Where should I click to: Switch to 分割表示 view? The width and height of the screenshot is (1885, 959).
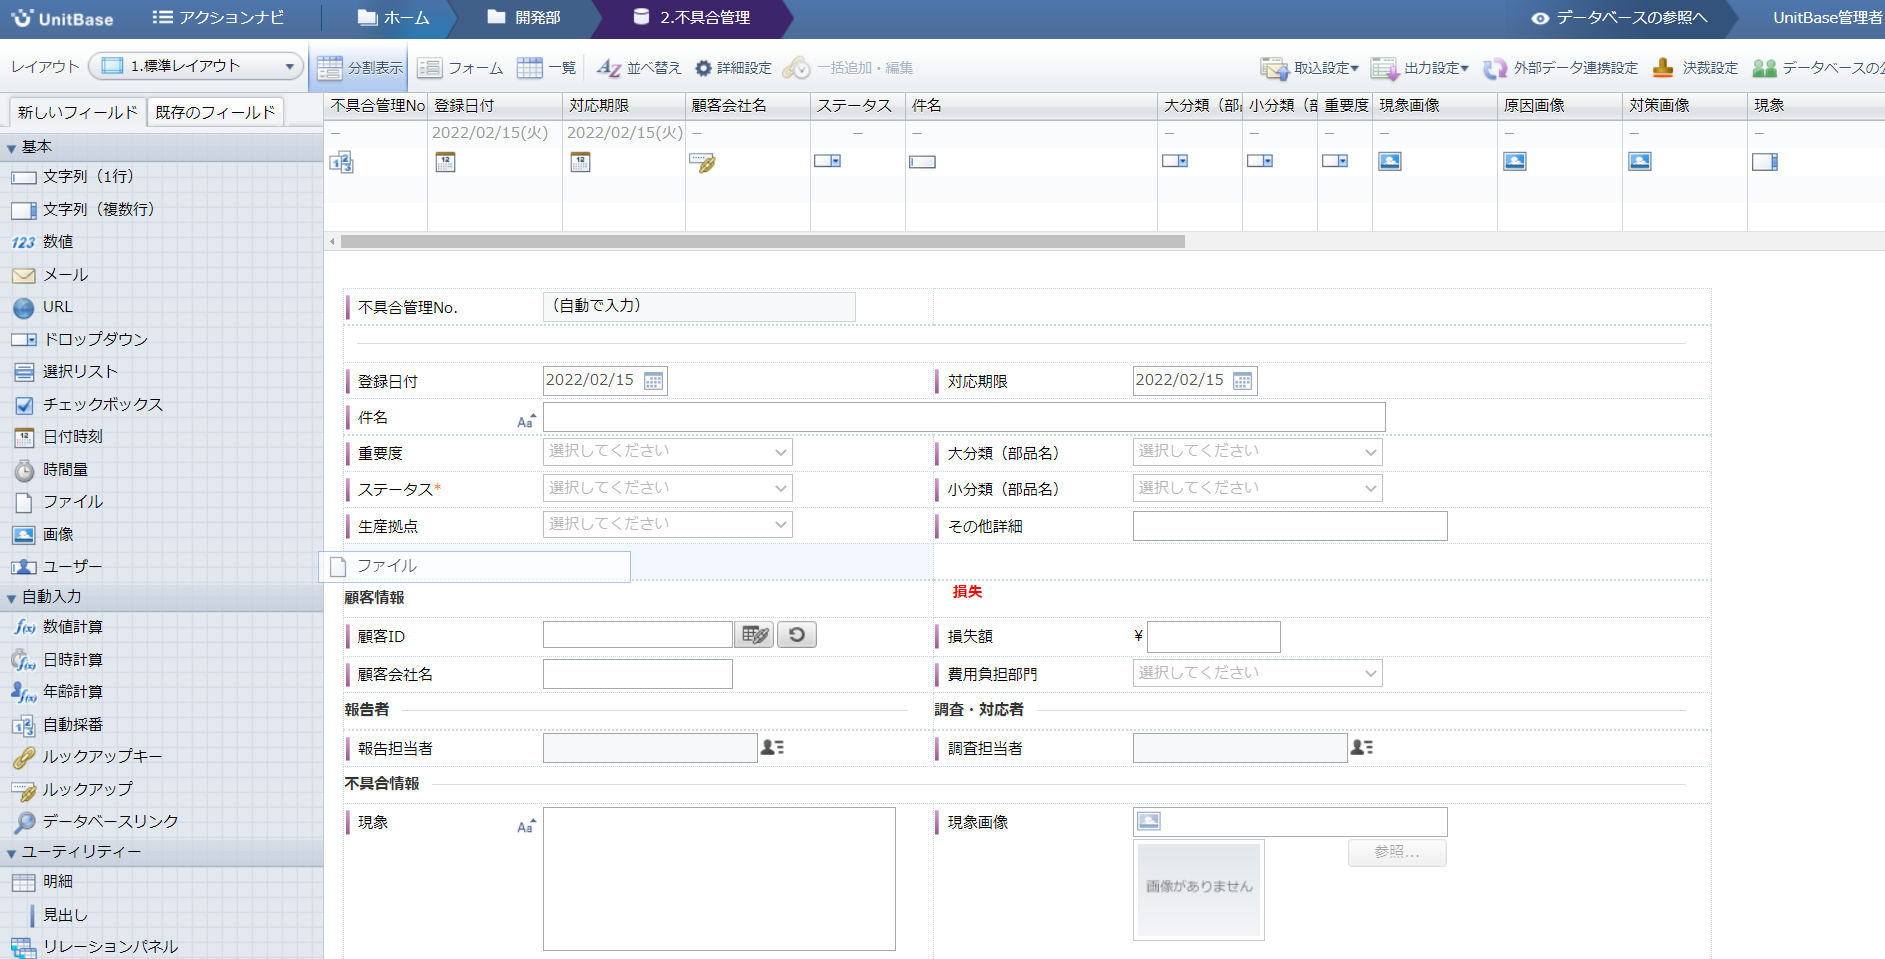360,68
